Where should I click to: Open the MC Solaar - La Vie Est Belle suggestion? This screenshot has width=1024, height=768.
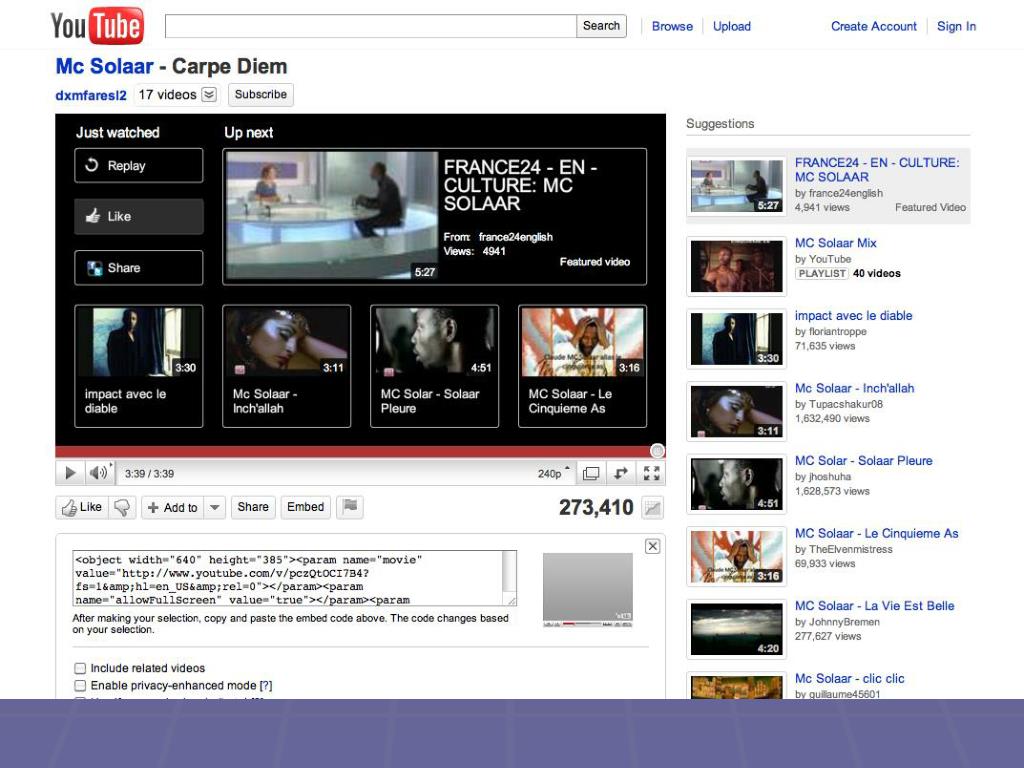coord(874,605)
